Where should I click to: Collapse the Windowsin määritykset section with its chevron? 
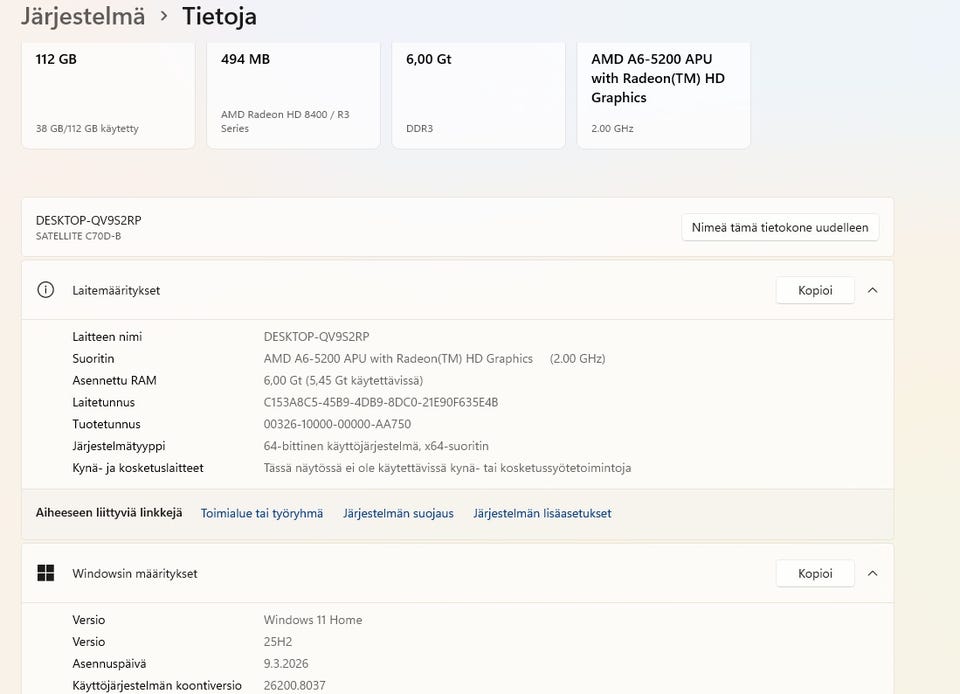[872, 573]
